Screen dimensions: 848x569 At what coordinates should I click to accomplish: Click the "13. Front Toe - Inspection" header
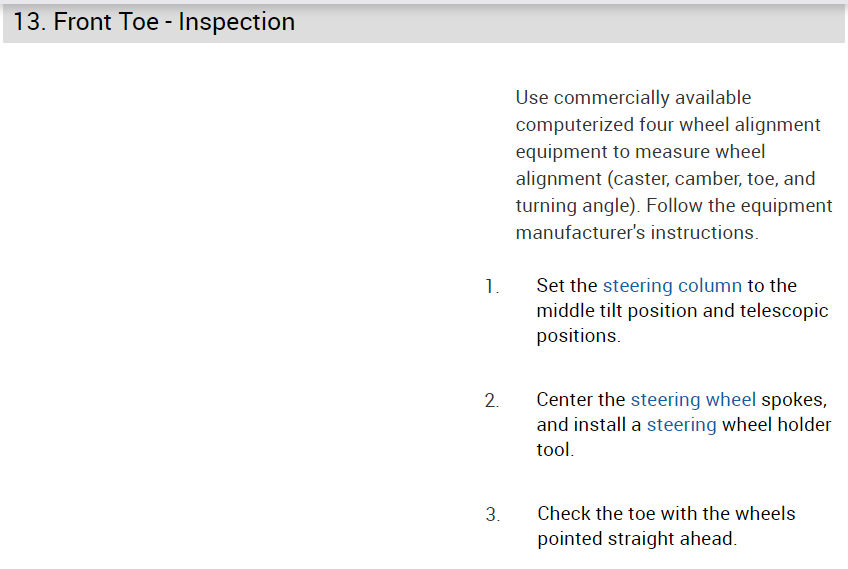point(154,22)
